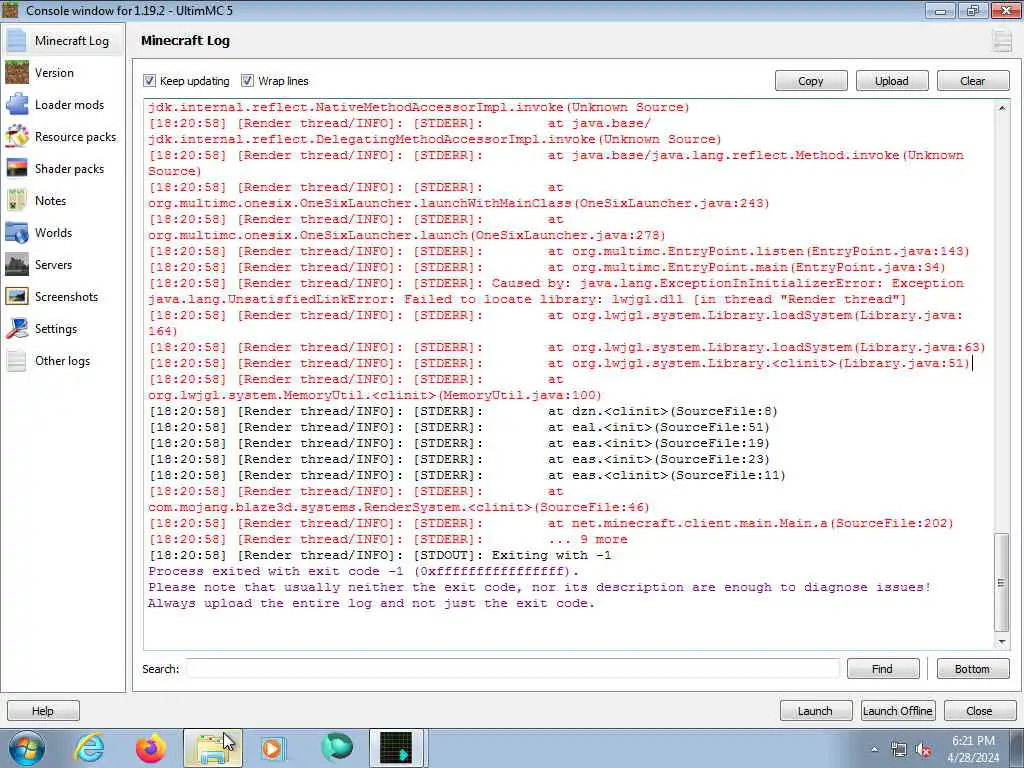Click the 'at eal.<init>(SourceFile:51)' line
Screen dimensions: 1024x768
[459, 427]
